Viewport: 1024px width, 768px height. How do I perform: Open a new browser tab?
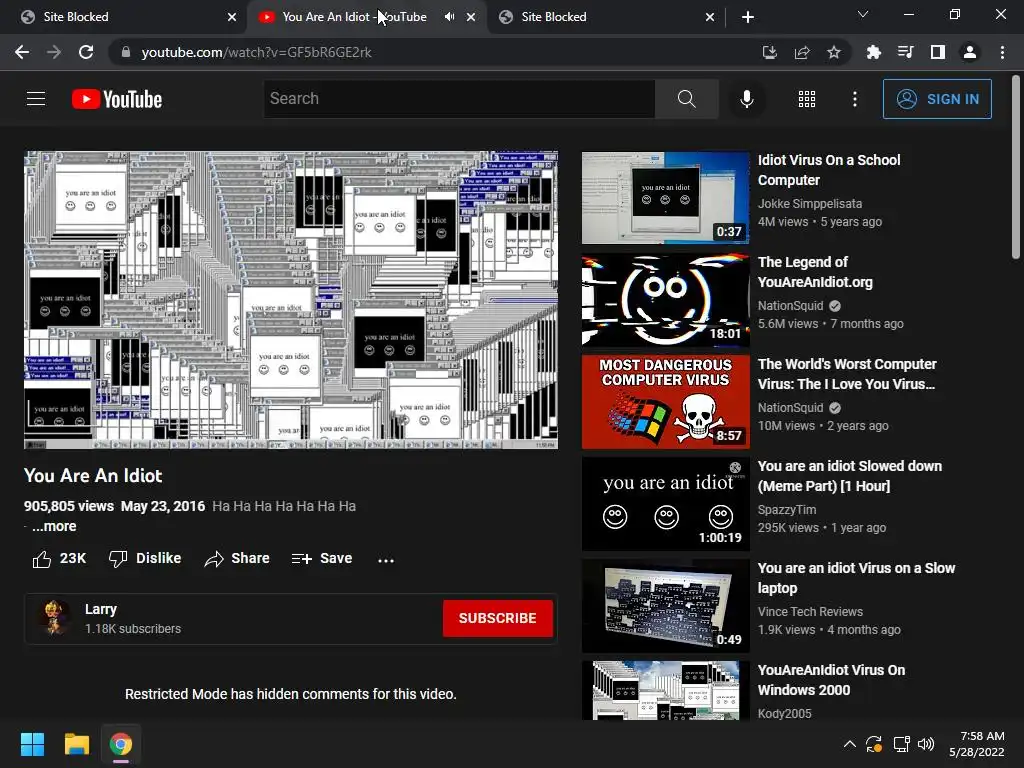point(748,17)
